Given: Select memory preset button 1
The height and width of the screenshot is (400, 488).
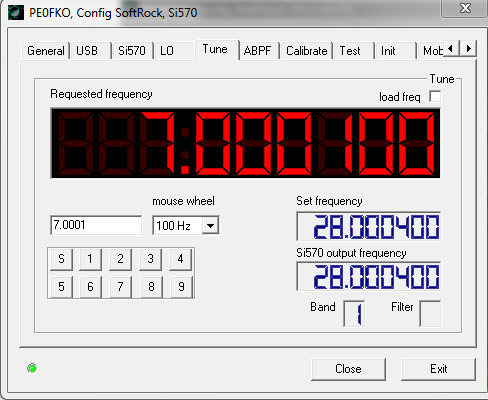Looking at the screenshot, I should point(90,259).
